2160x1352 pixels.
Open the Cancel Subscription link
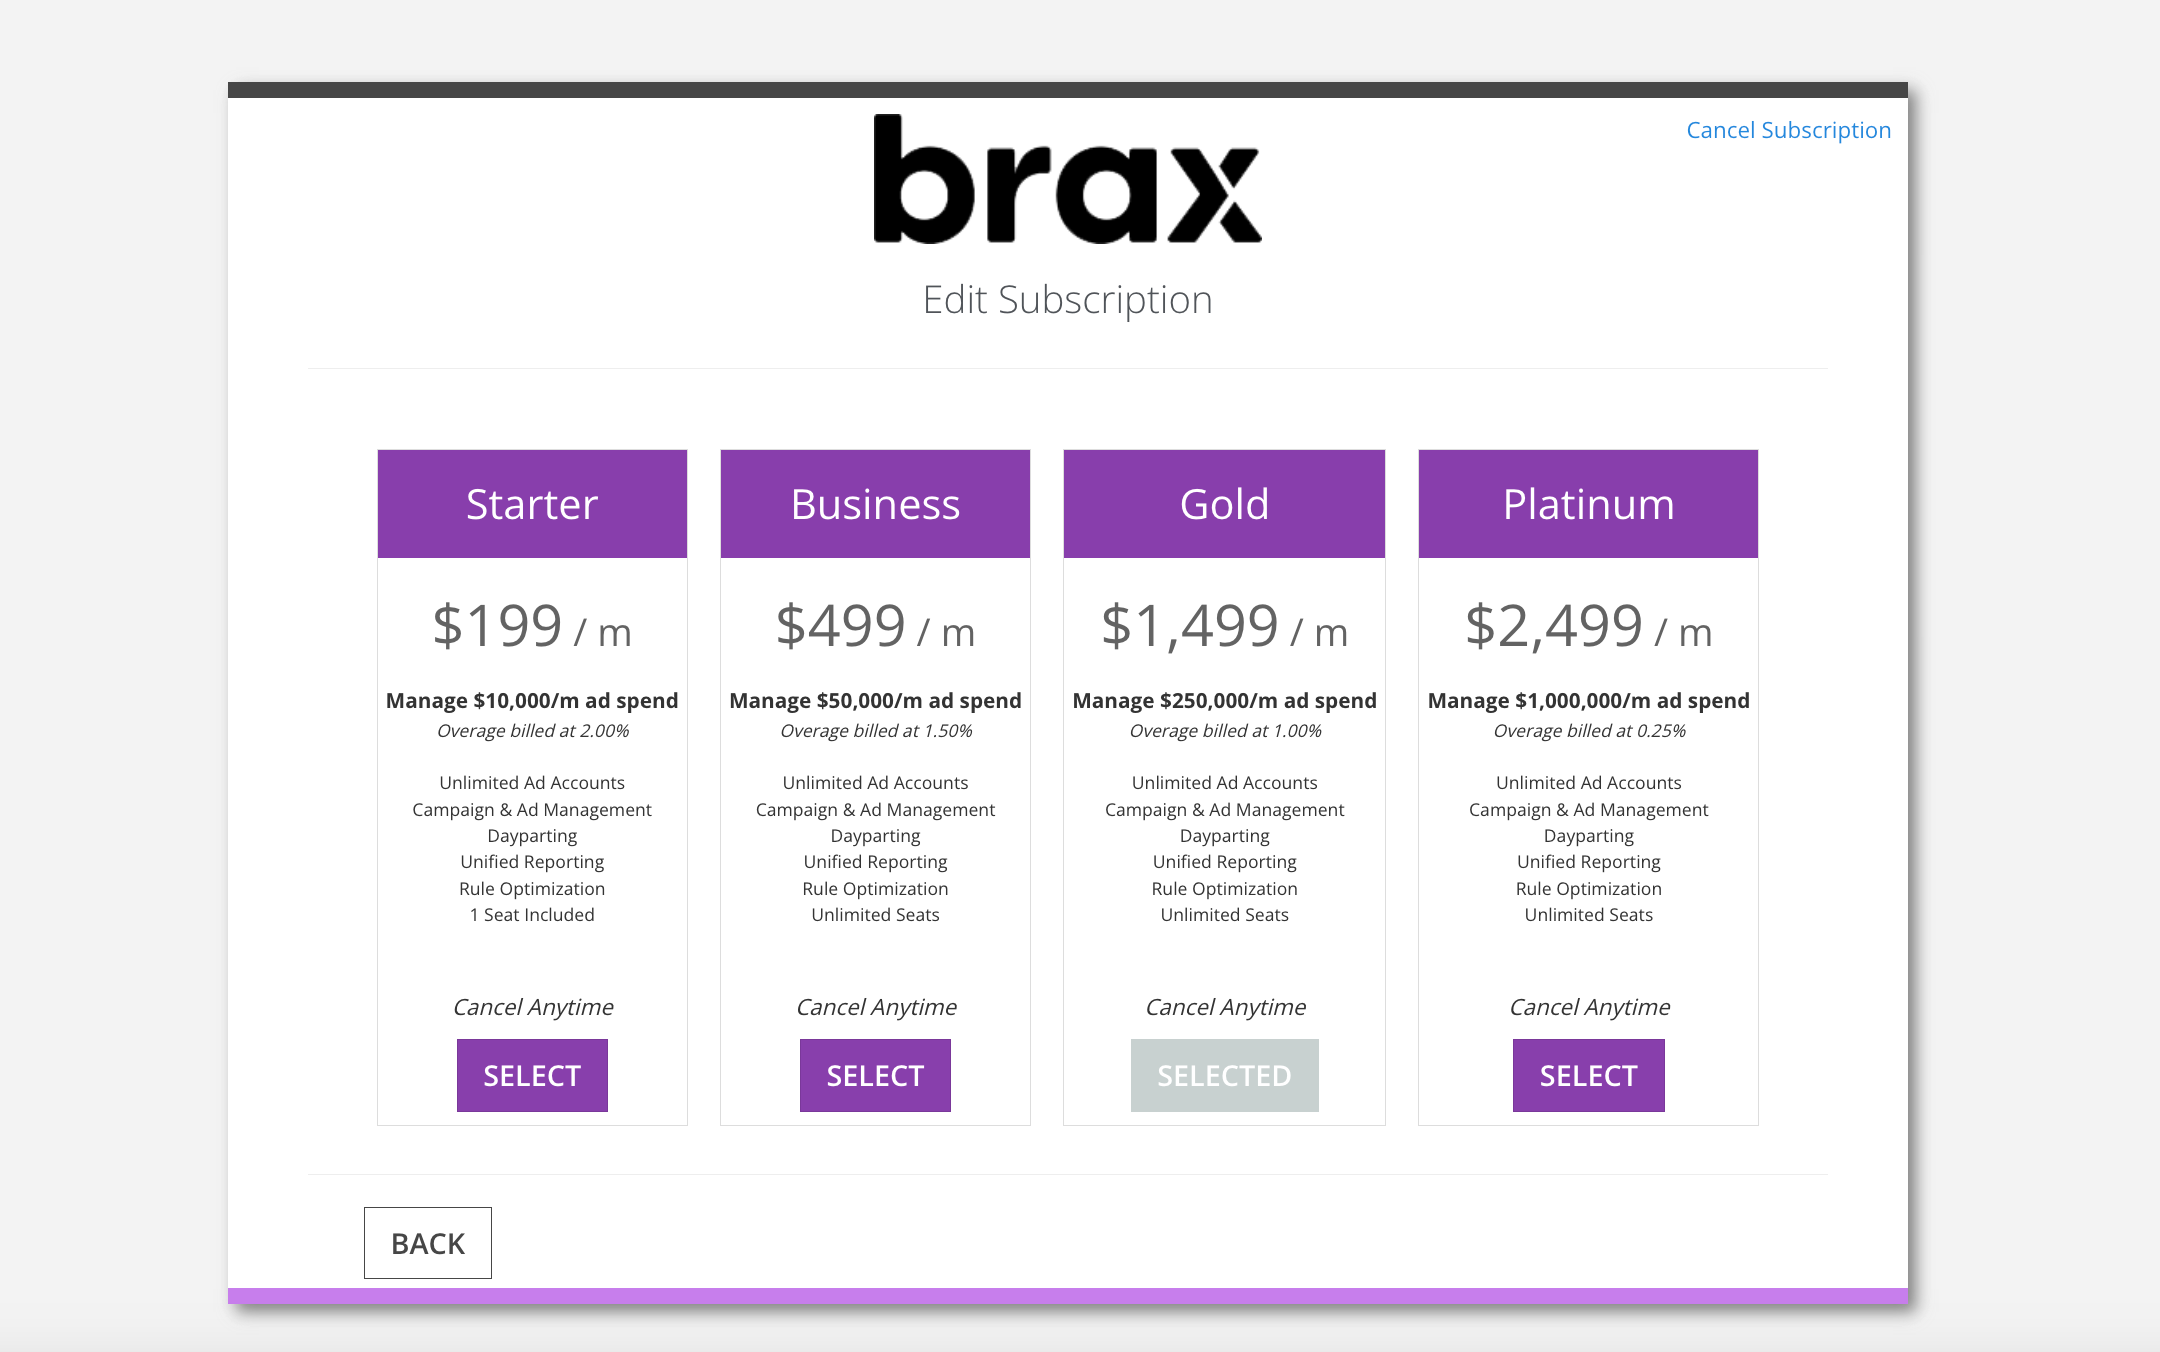click(1788, 130)
